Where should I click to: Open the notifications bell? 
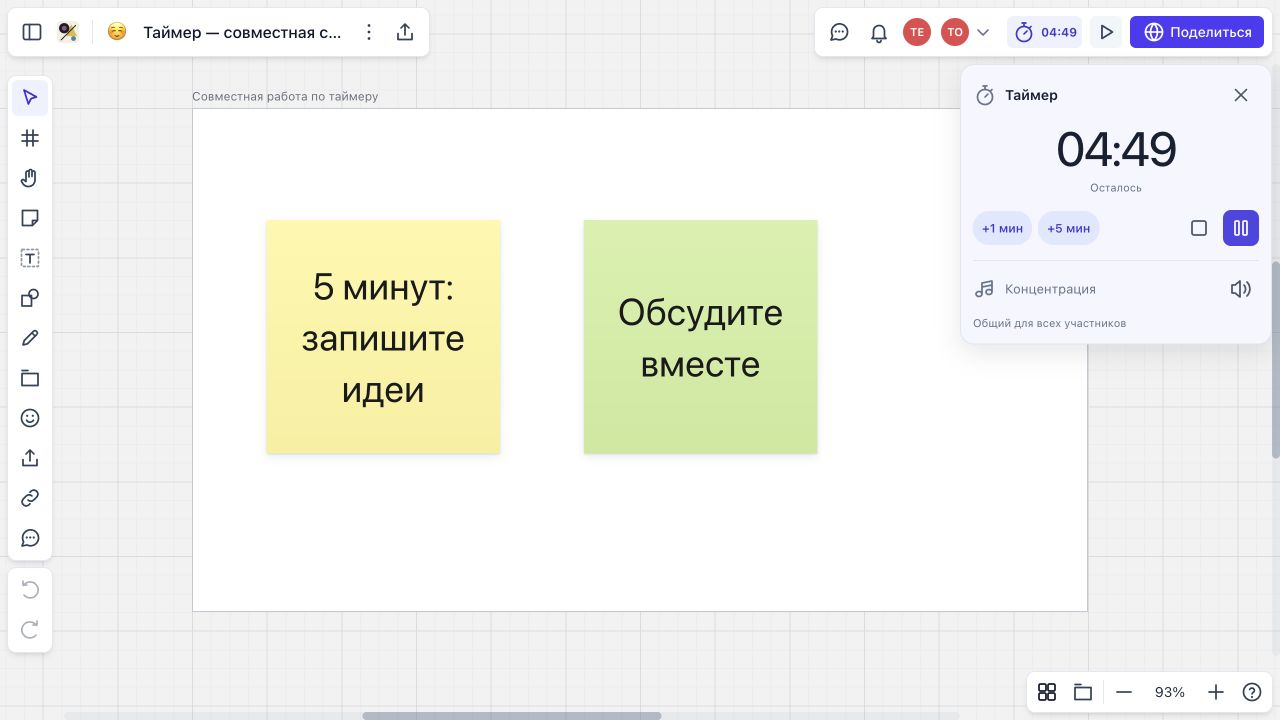[x=879, y=32]
